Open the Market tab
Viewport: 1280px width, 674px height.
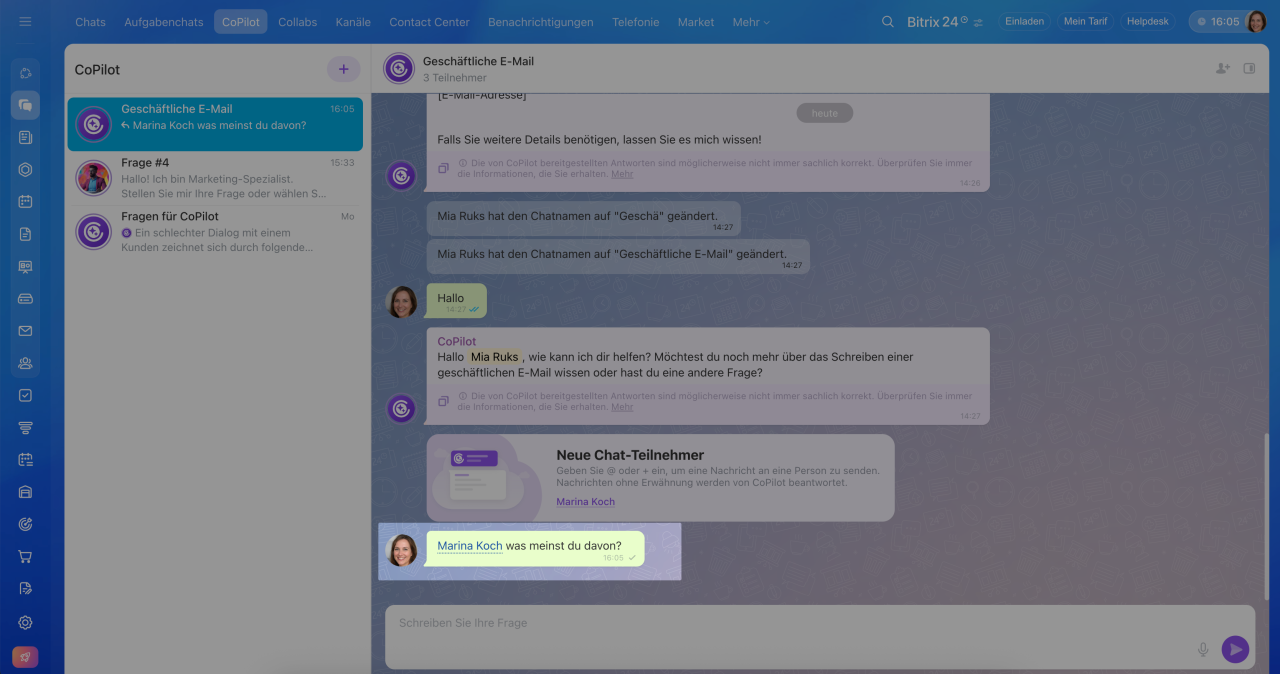[x=696, y=22]
